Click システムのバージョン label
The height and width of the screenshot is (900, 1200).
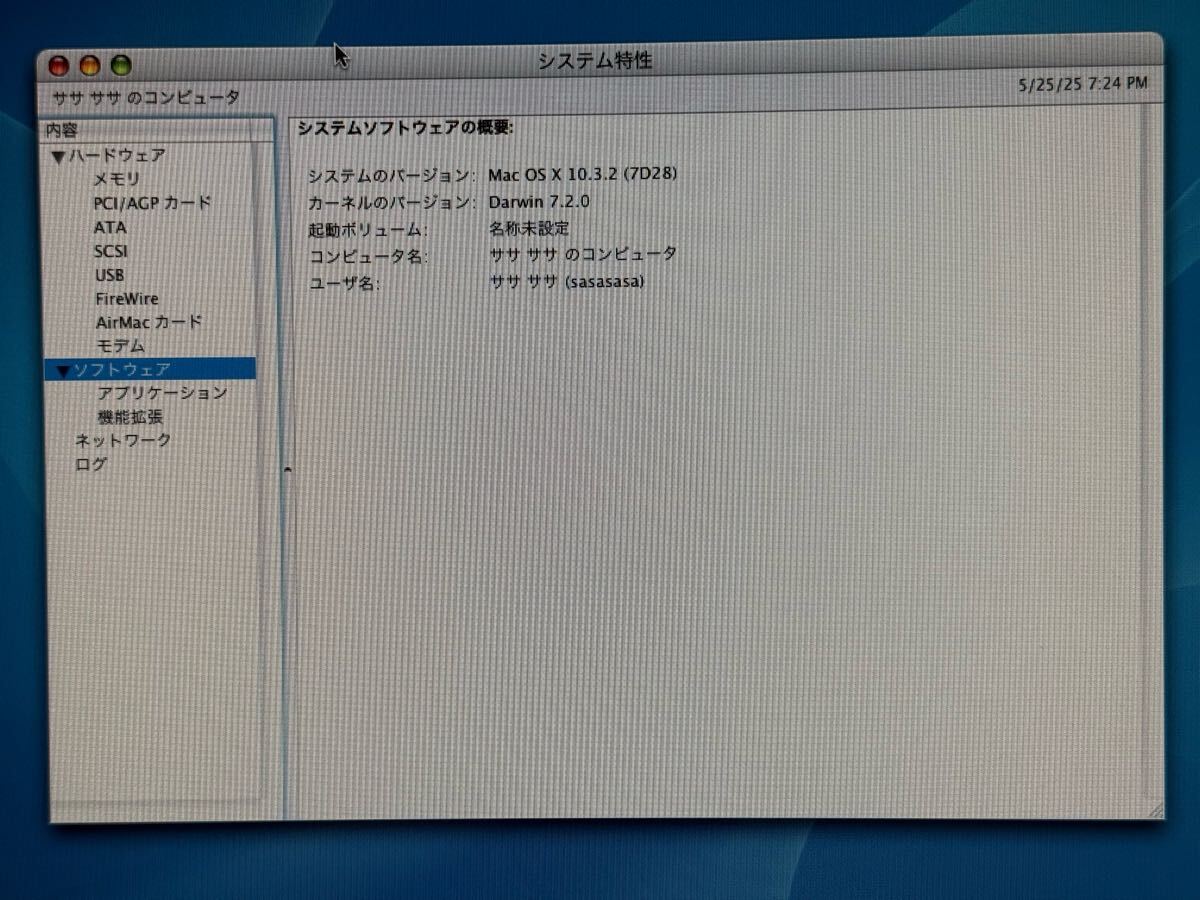pos(392,176)
